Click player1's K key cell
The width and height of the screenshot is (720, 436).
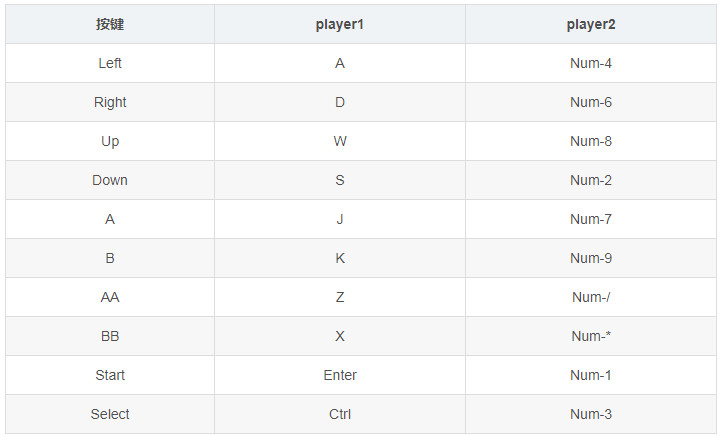(340, 258)
